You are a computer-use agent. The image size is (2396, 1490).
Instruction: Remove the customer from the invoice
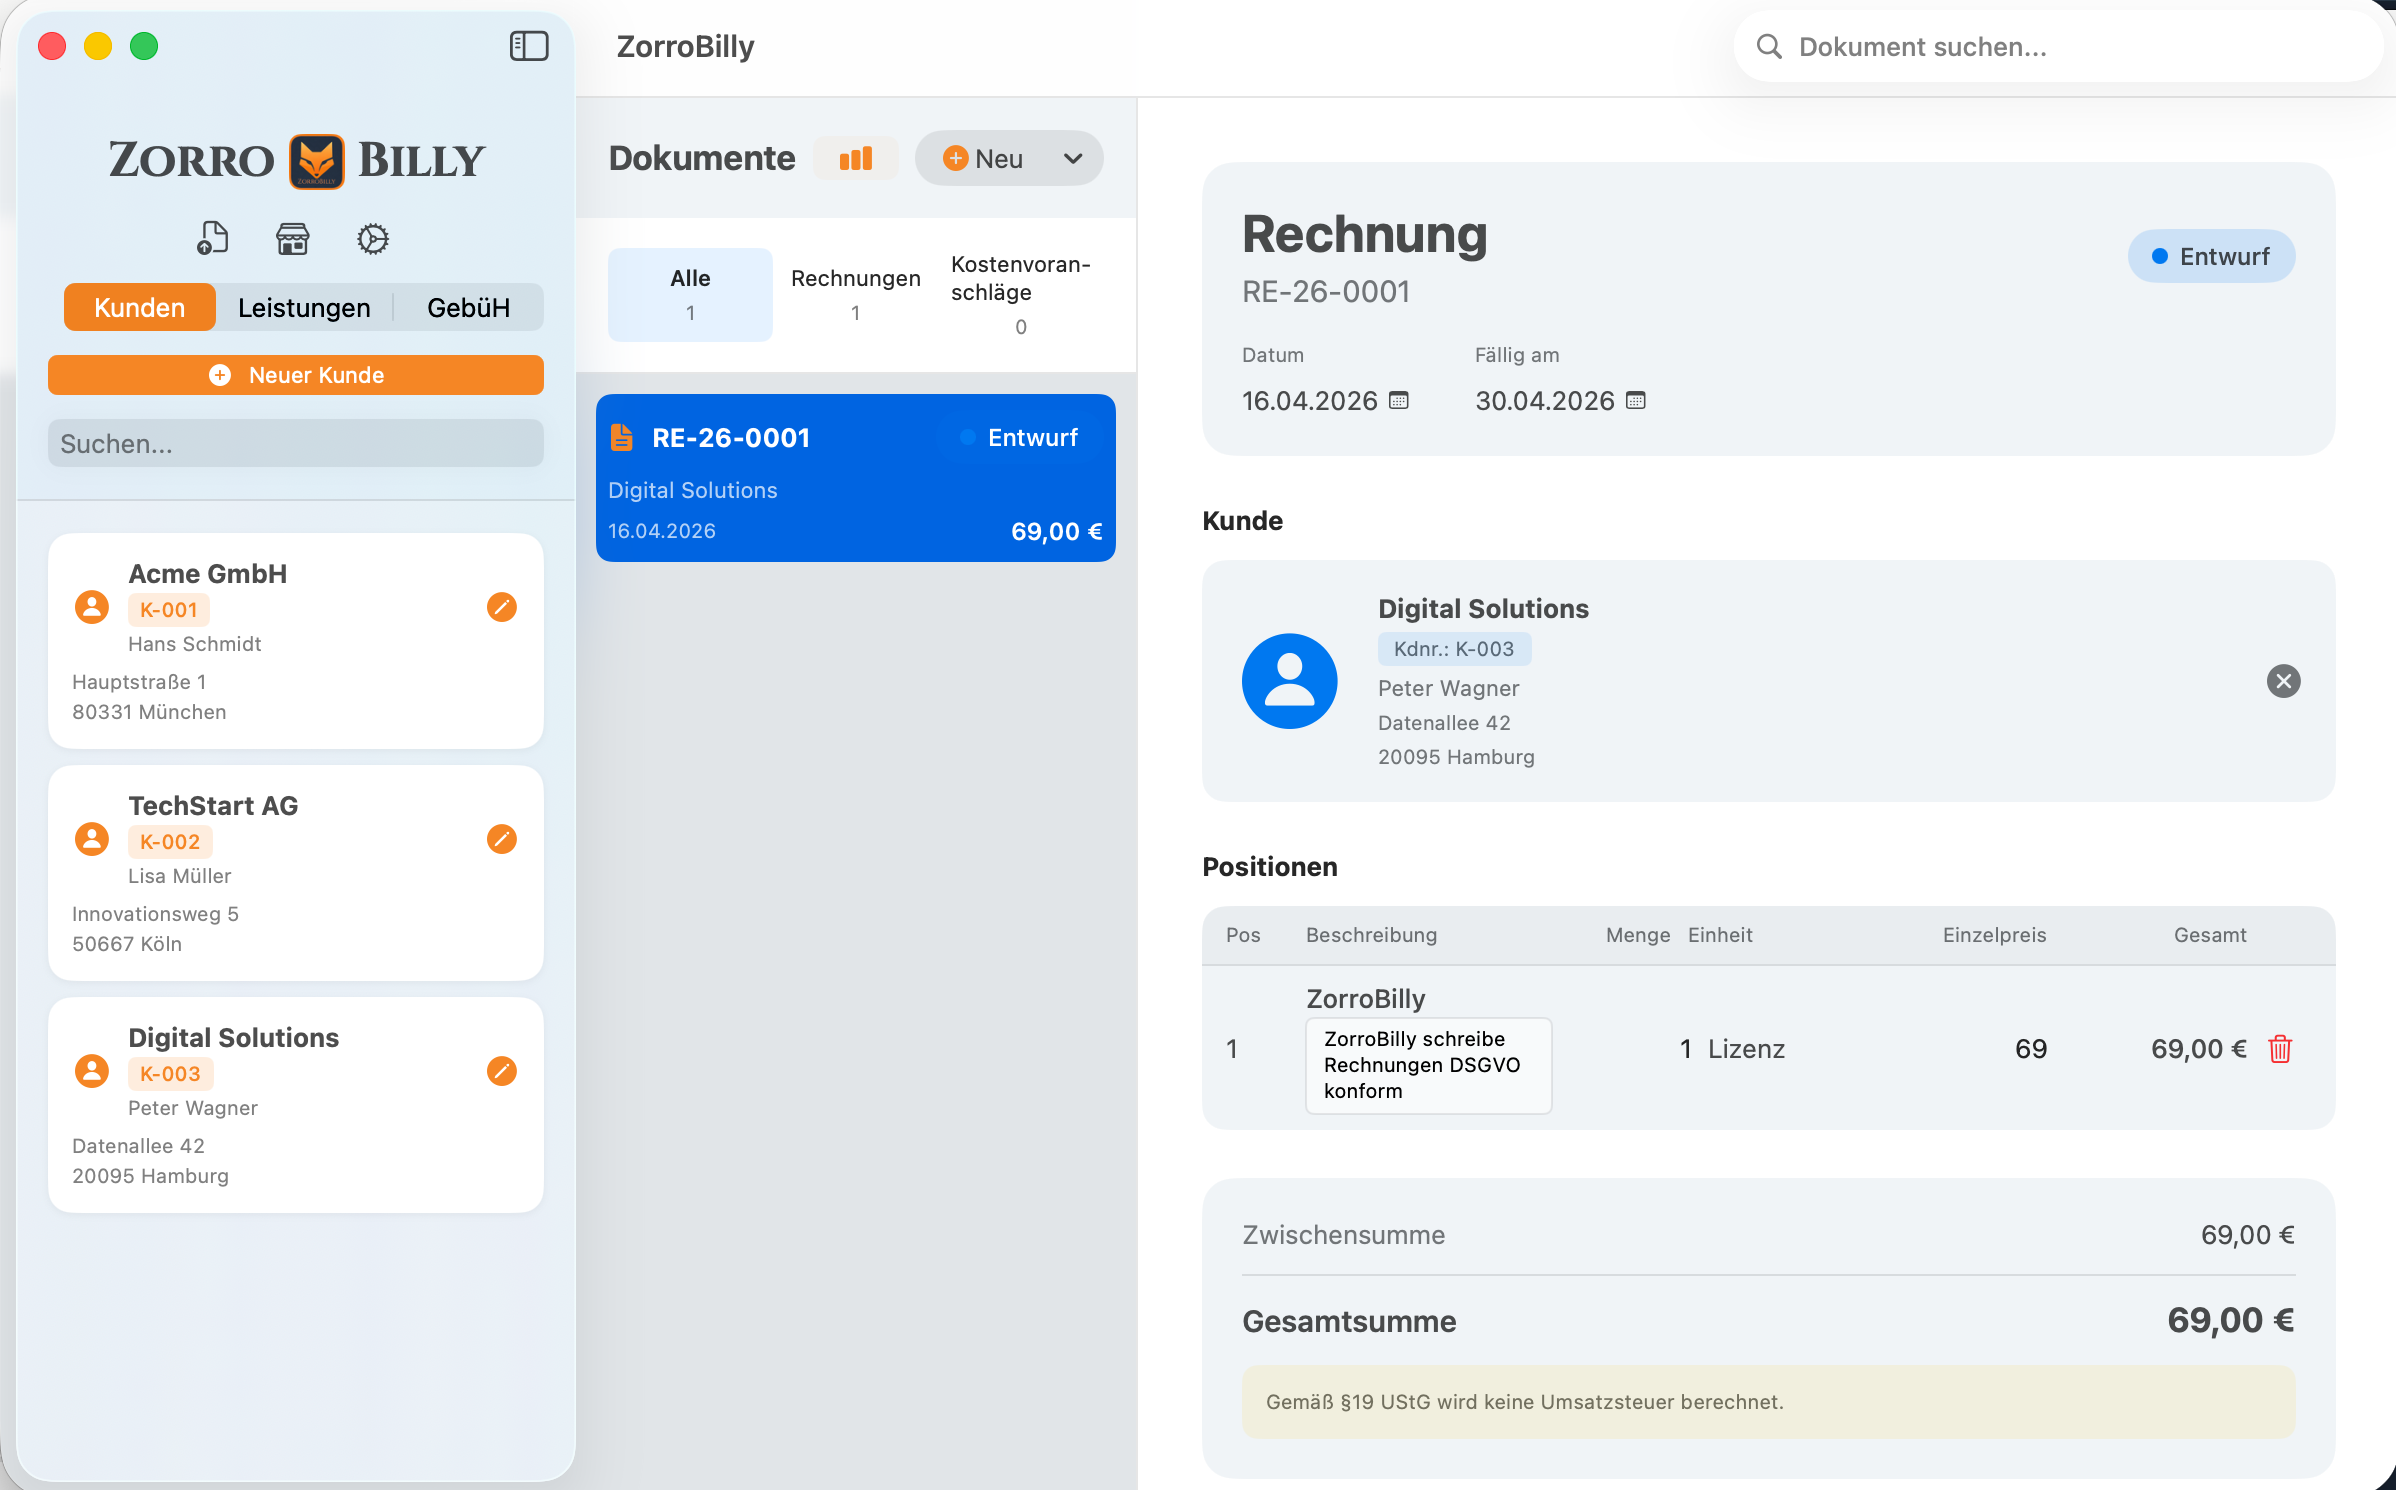2284,681
